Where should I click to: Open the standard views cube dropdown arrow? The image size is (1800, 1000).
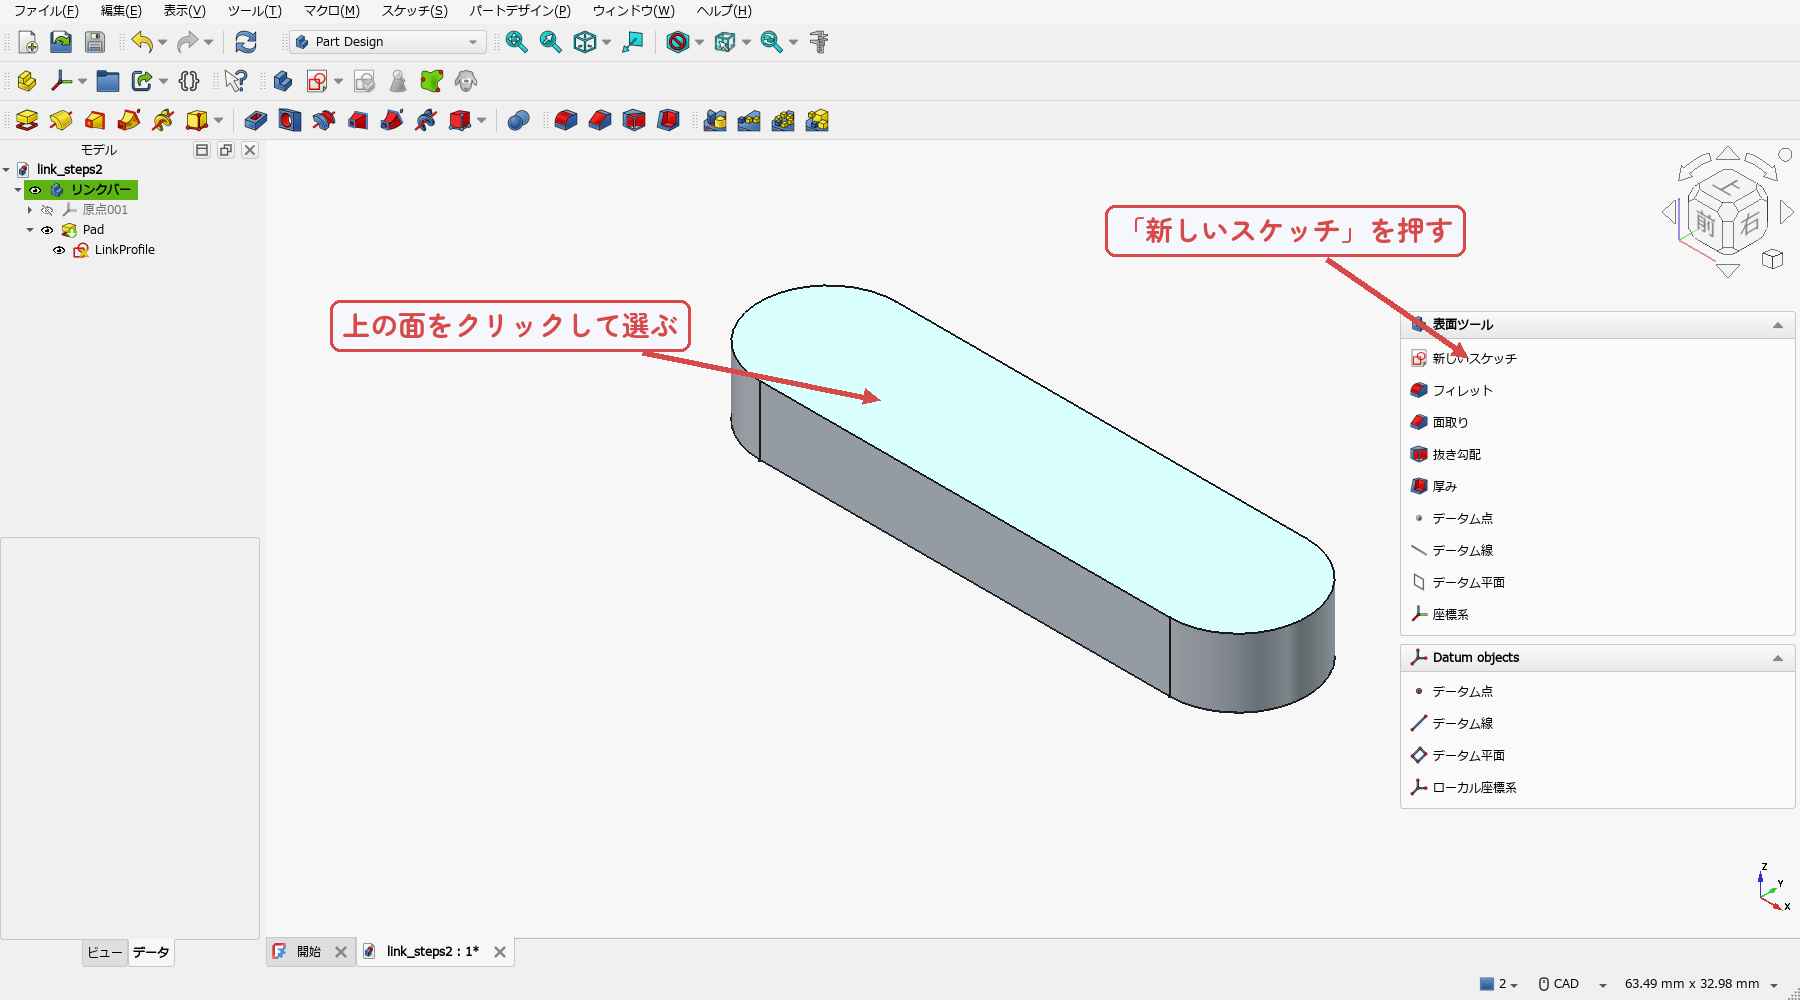click(606, 42)
